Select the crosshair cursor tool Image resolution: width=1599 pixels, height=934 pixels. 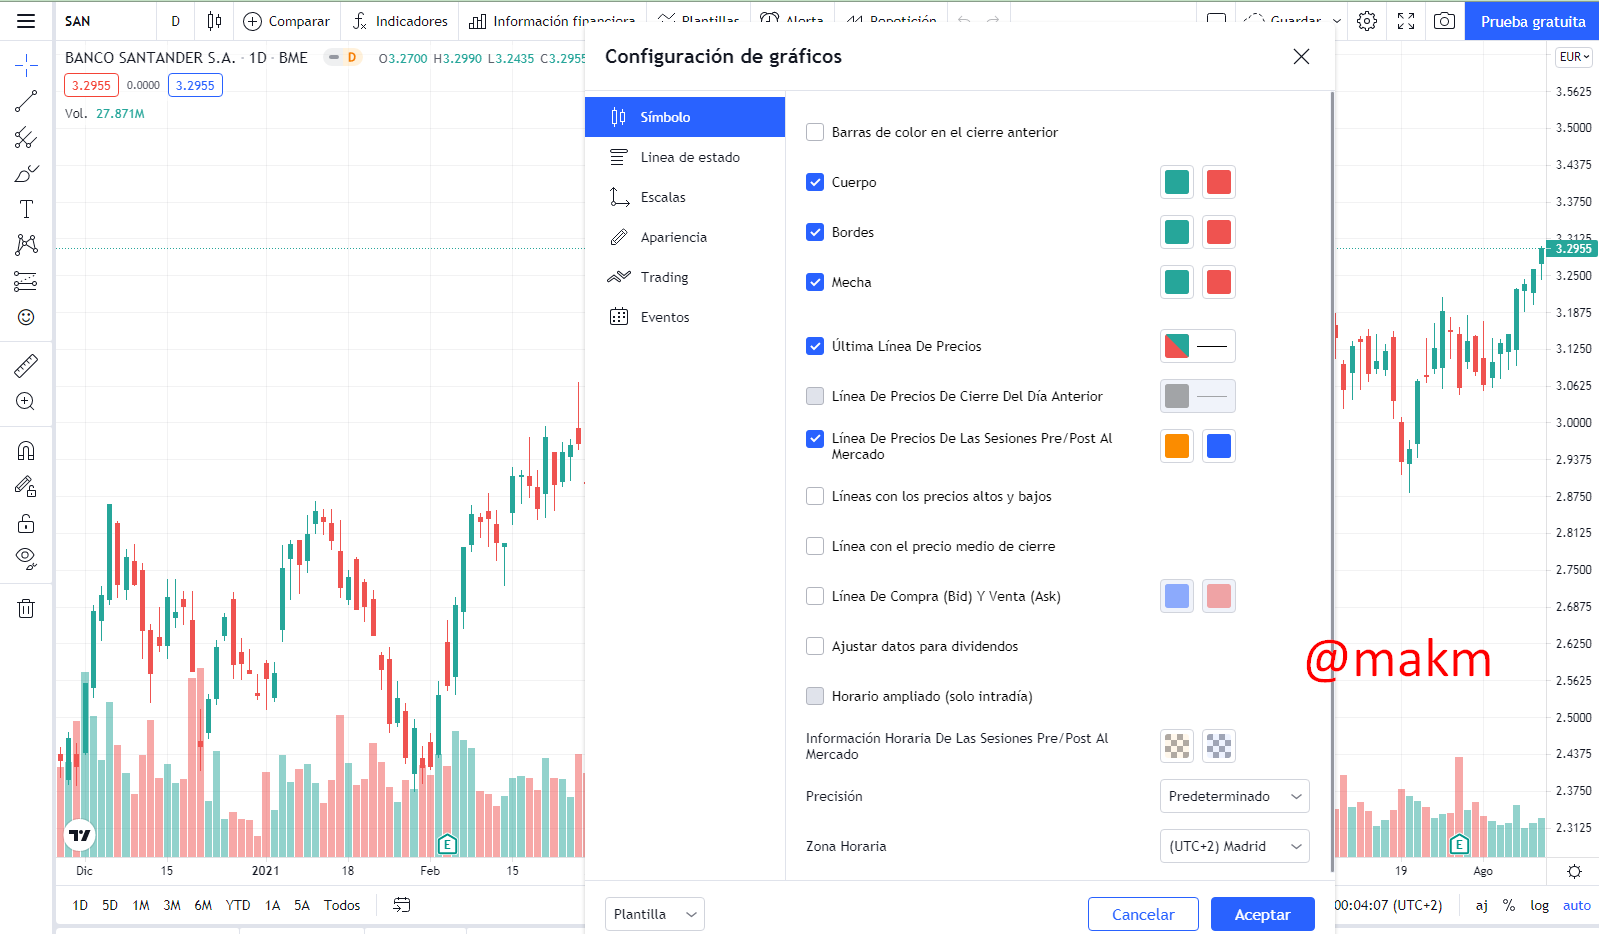pyautogui.click(x=26, y=66)
